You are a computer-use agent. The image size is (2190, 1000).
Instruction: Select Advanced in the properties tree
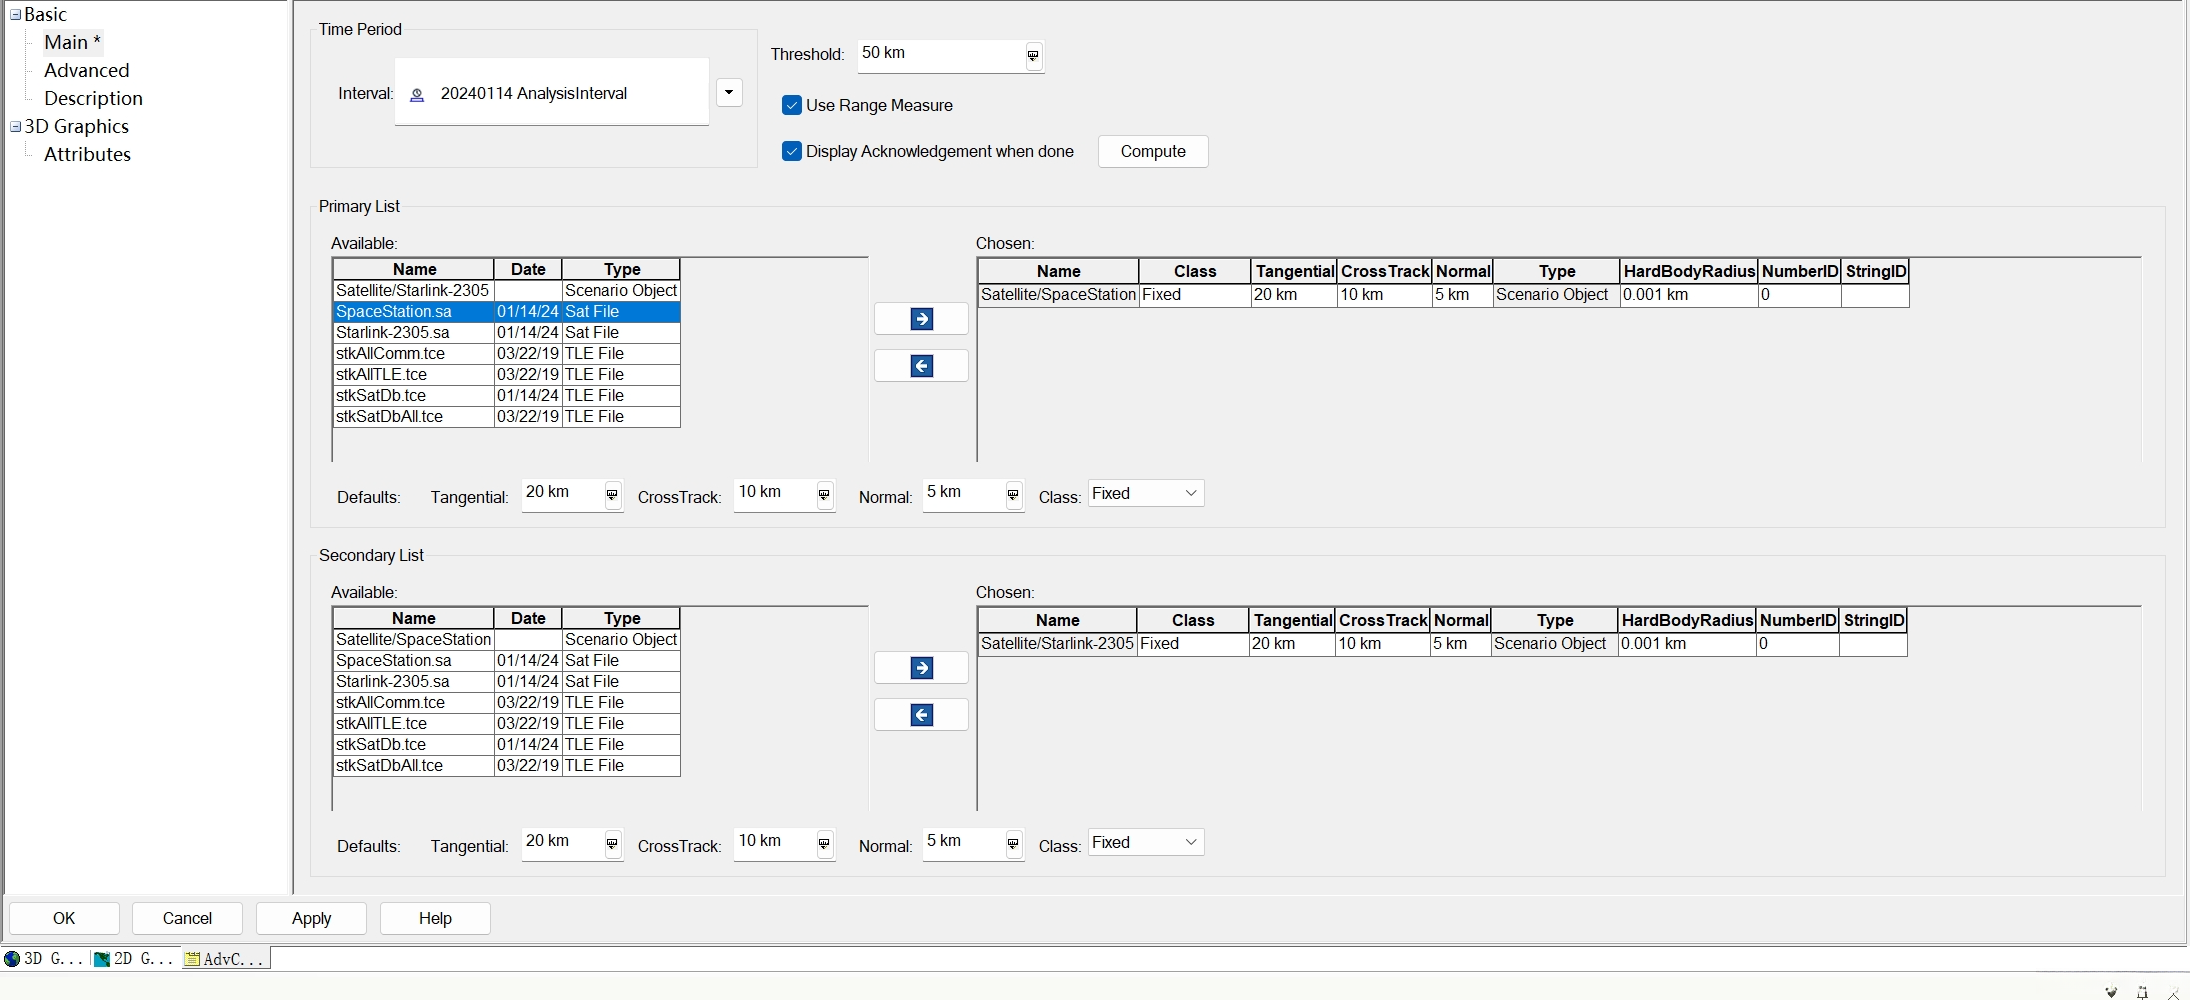click(x=86, y=70)
